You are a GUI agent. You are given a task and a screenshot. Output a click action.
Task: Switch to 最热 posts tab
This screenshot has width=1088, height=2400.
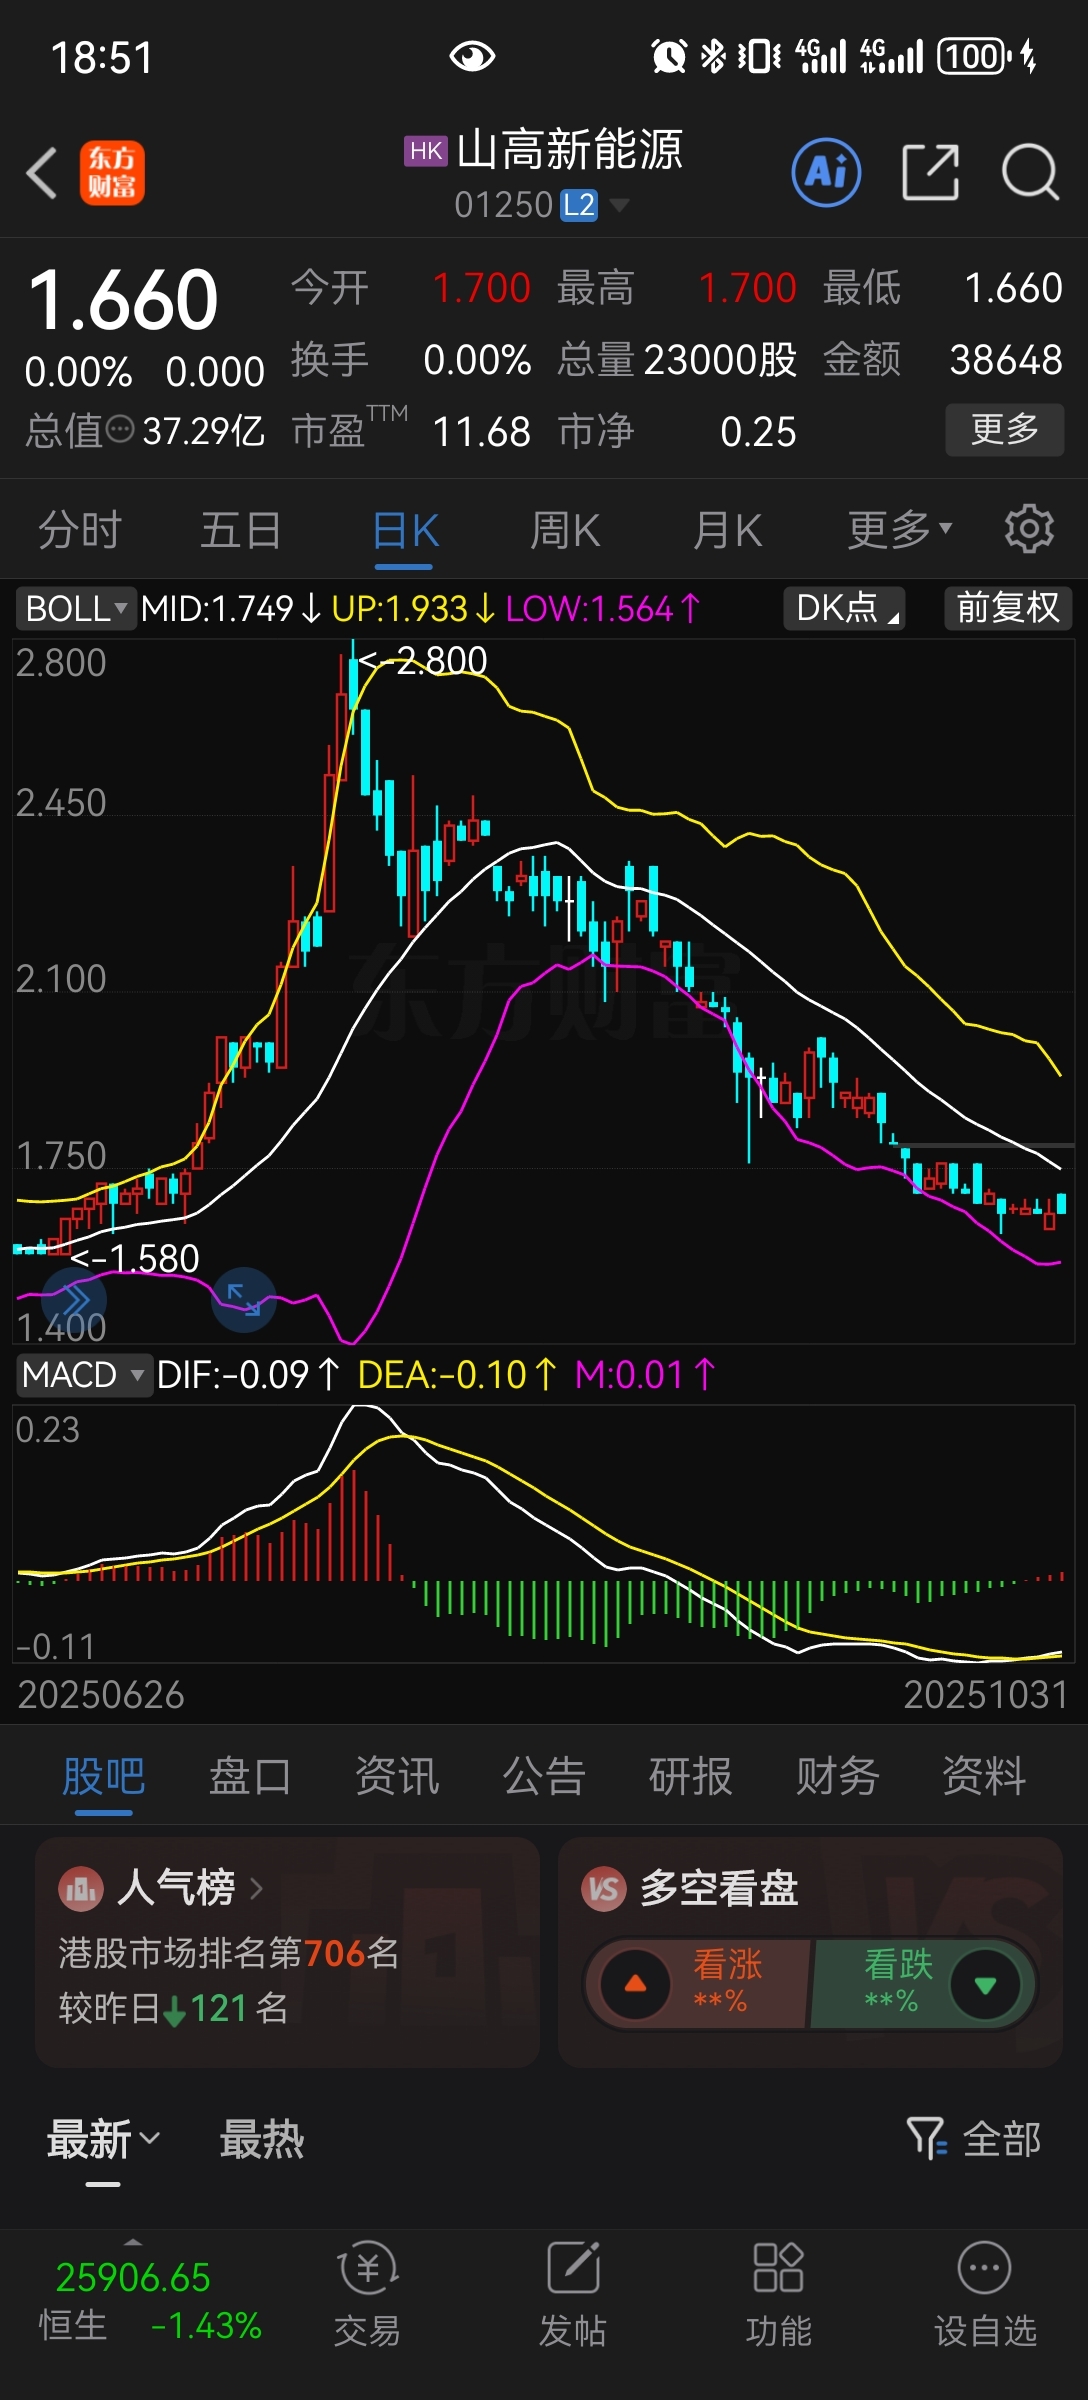point(262,2139)
